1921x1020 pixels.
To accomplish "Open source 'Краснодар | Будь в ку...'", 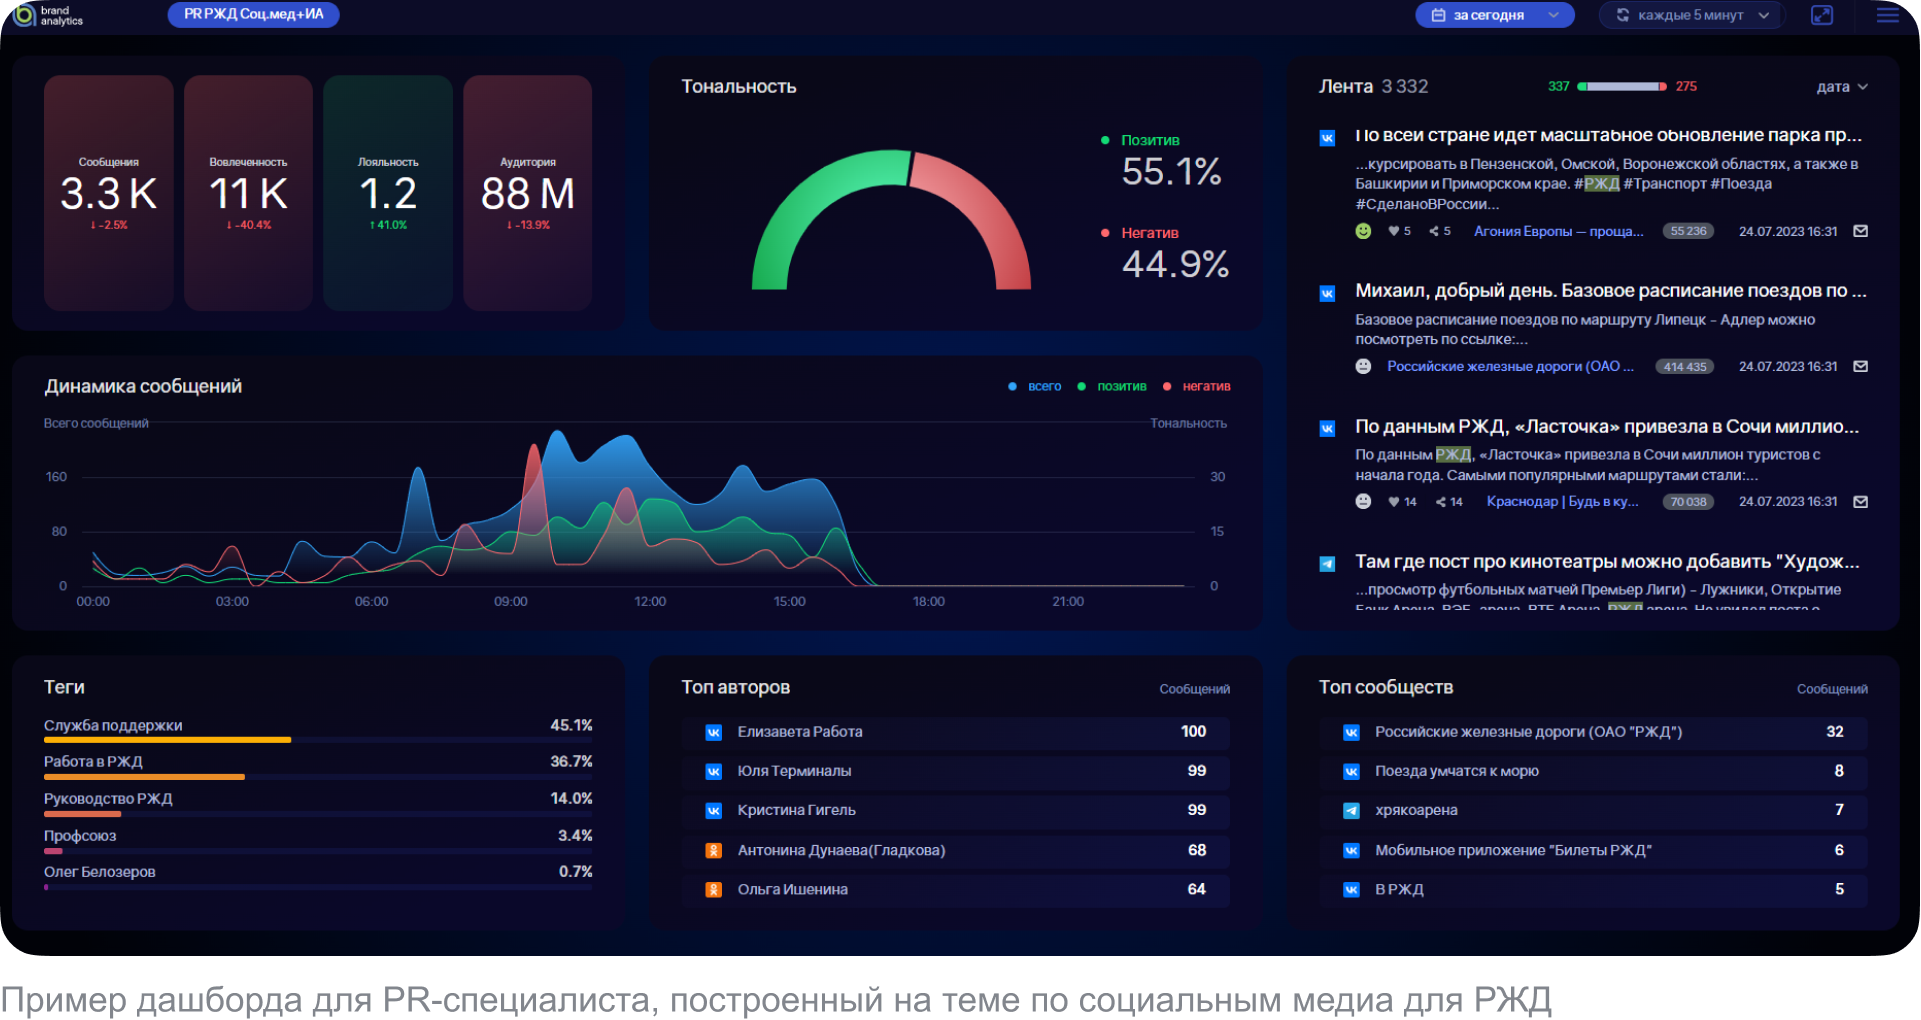I will point(1562,501).
